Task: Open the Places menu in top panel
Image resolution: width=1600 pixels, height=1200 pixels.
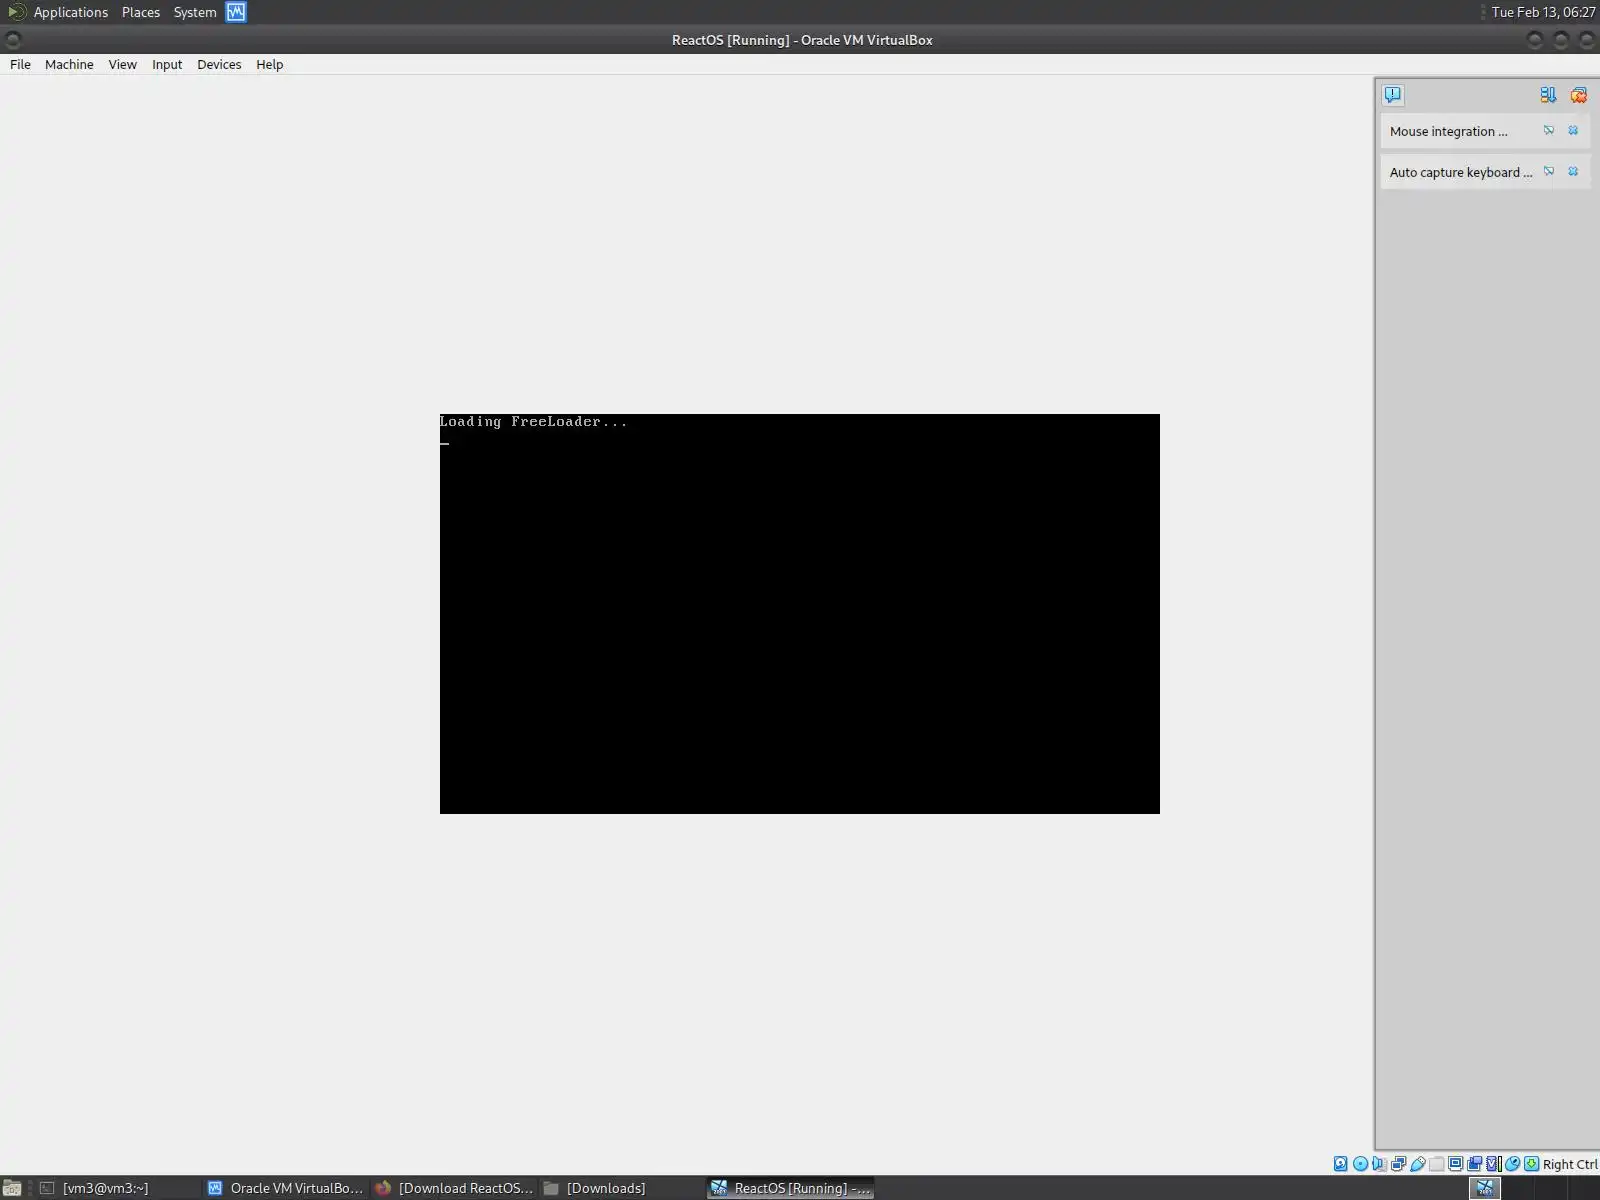Action: click(141, 12)
